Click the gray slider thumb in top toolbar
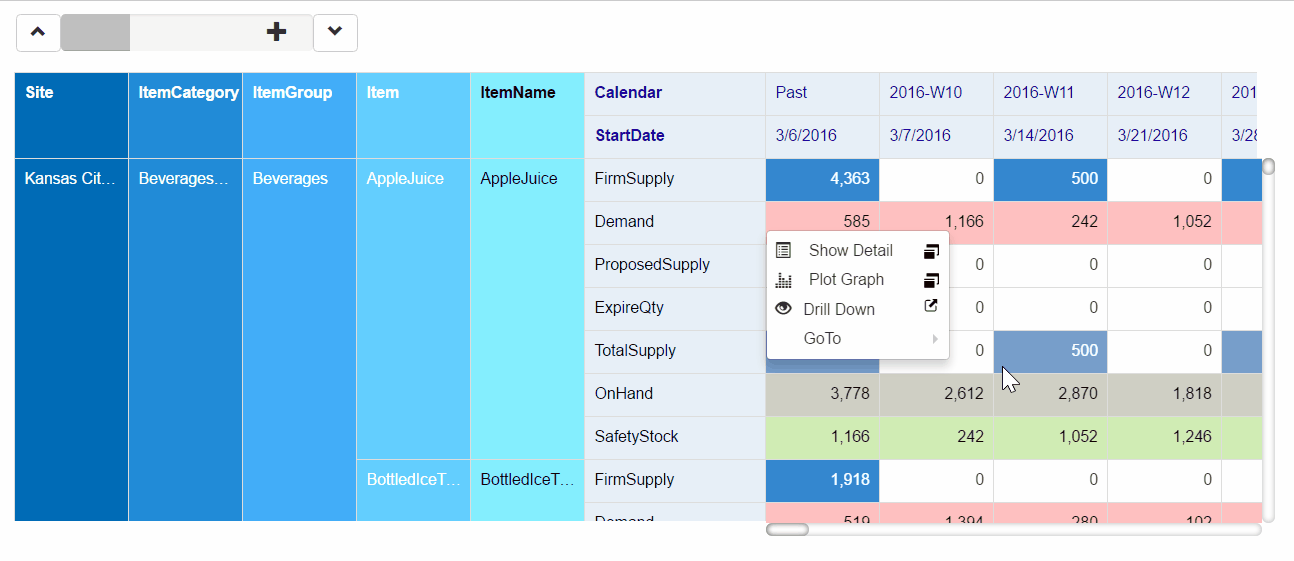 click(x=96, y=32)
